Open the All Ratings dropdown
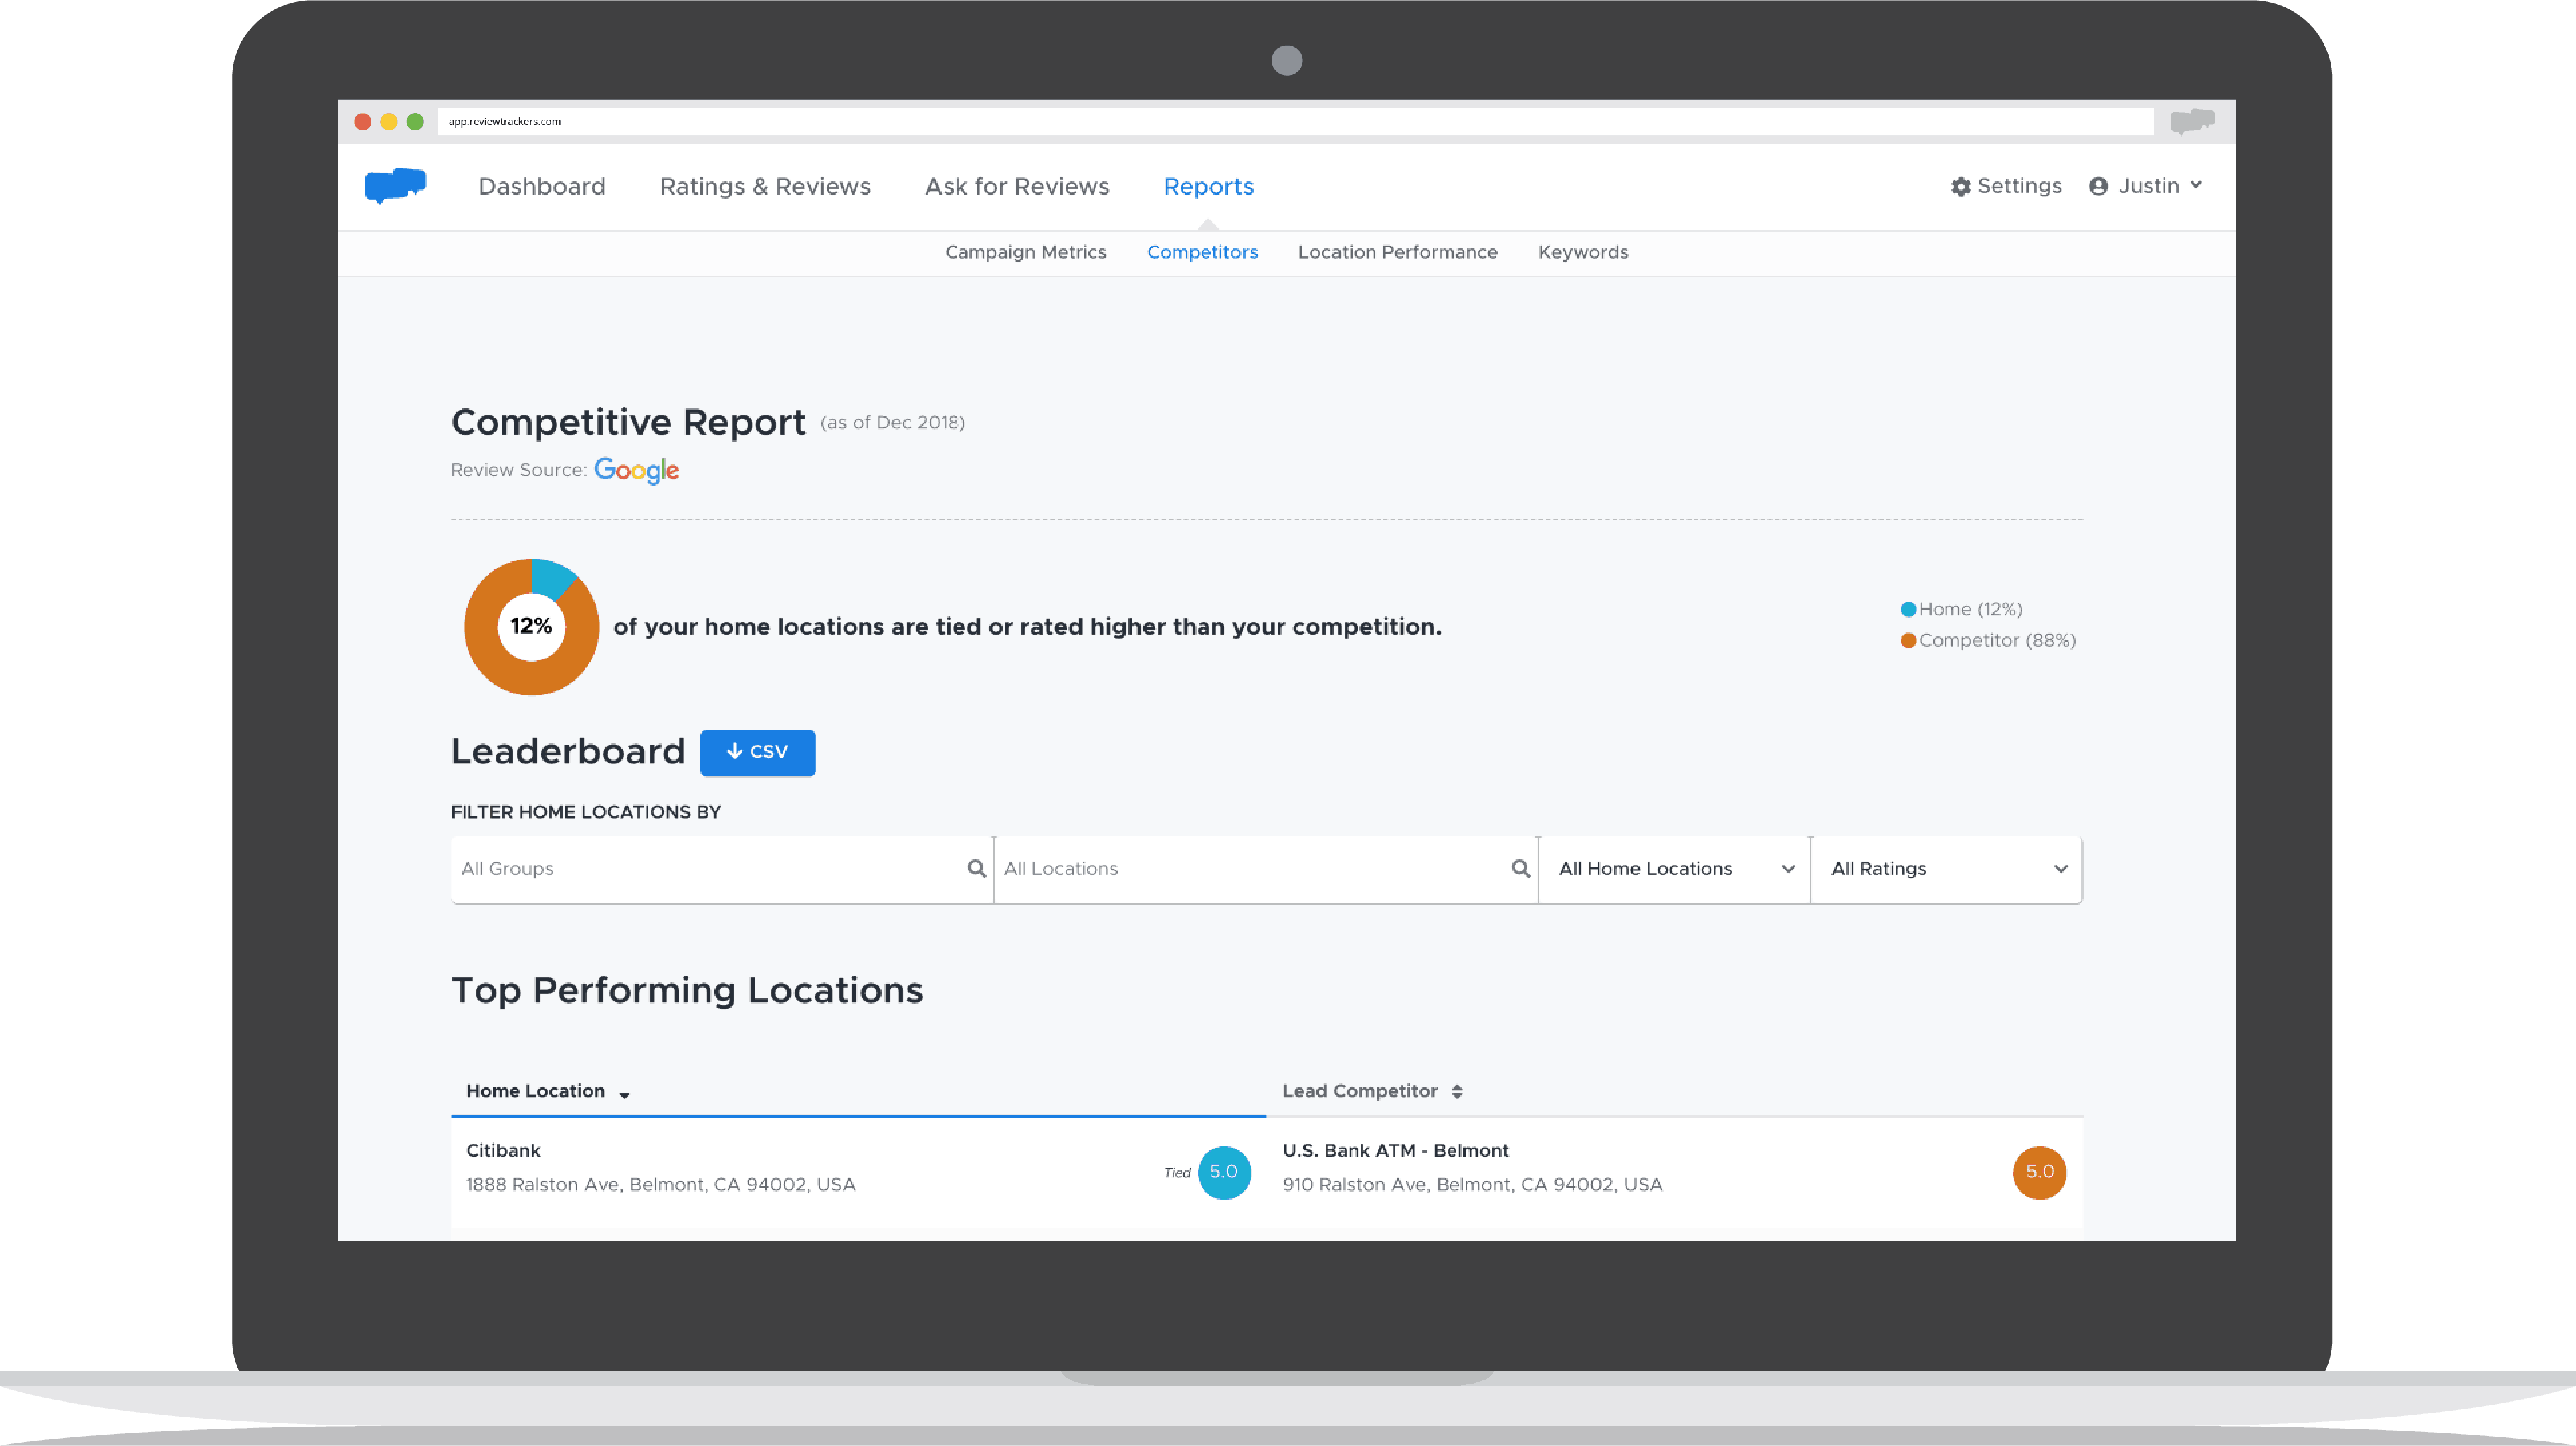The height and width of the screenshot is (1446, 2576). tap(1946, 869)
